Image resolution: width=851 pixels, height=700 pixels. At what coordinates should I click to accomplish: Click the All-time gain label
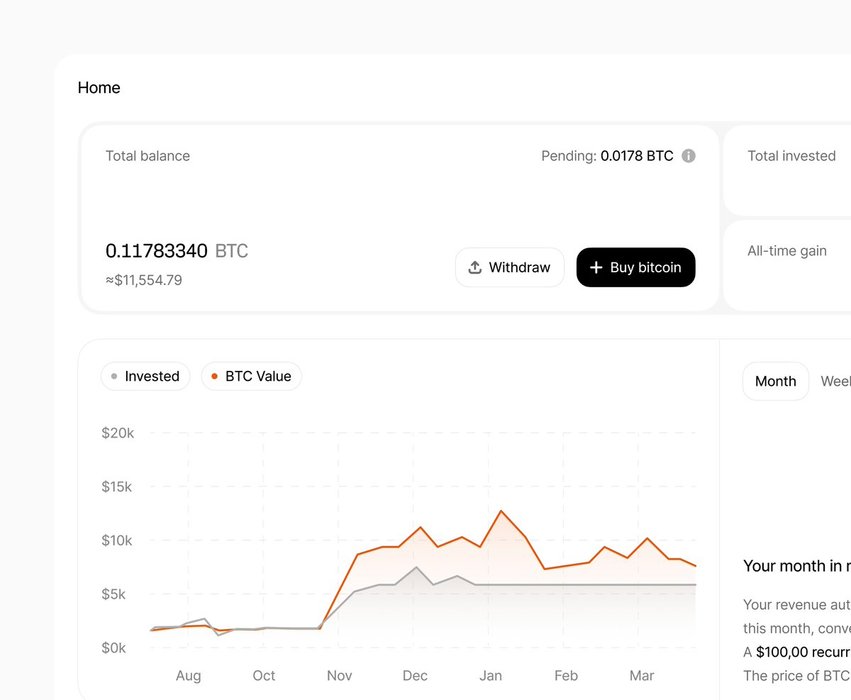pyautogui.click(x=787, y=251)
